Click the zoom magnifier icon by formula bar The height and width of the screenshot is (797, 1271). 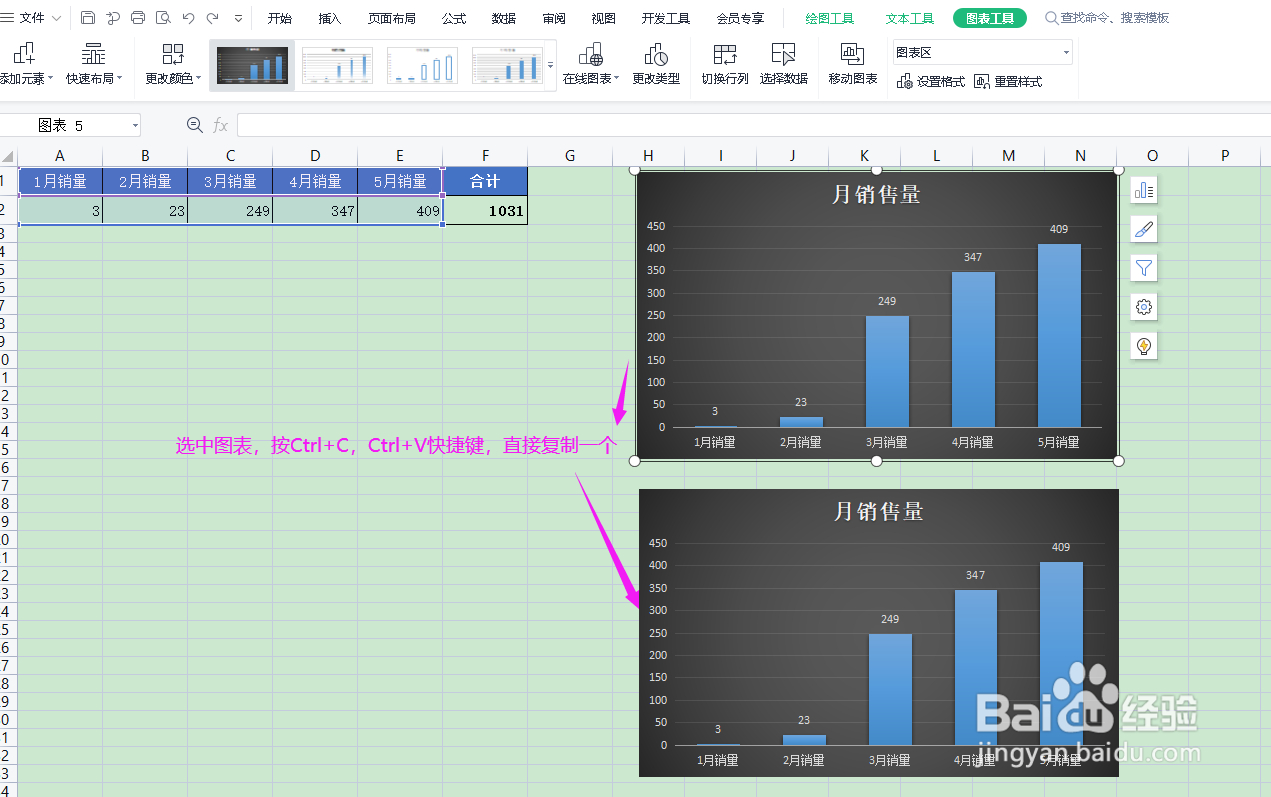(x=195, y=125)
